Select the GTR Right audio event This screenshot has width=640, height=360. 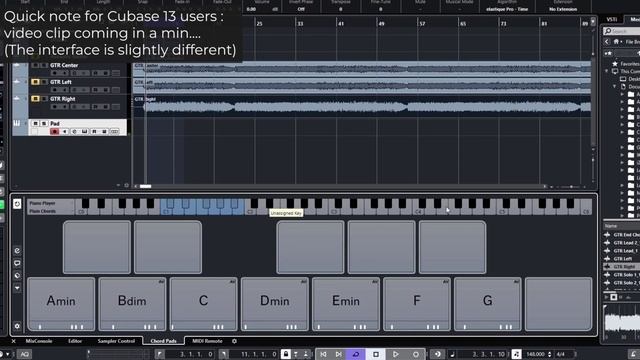[x=362, y=106]
